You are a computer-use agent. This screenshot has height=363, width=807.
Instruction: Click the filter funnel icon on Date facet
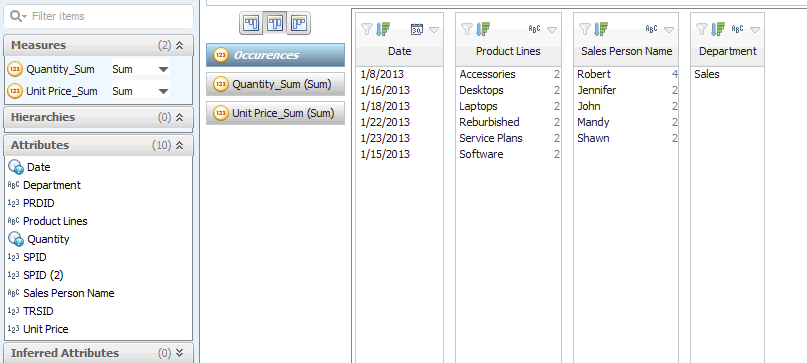tap(366, 29)
